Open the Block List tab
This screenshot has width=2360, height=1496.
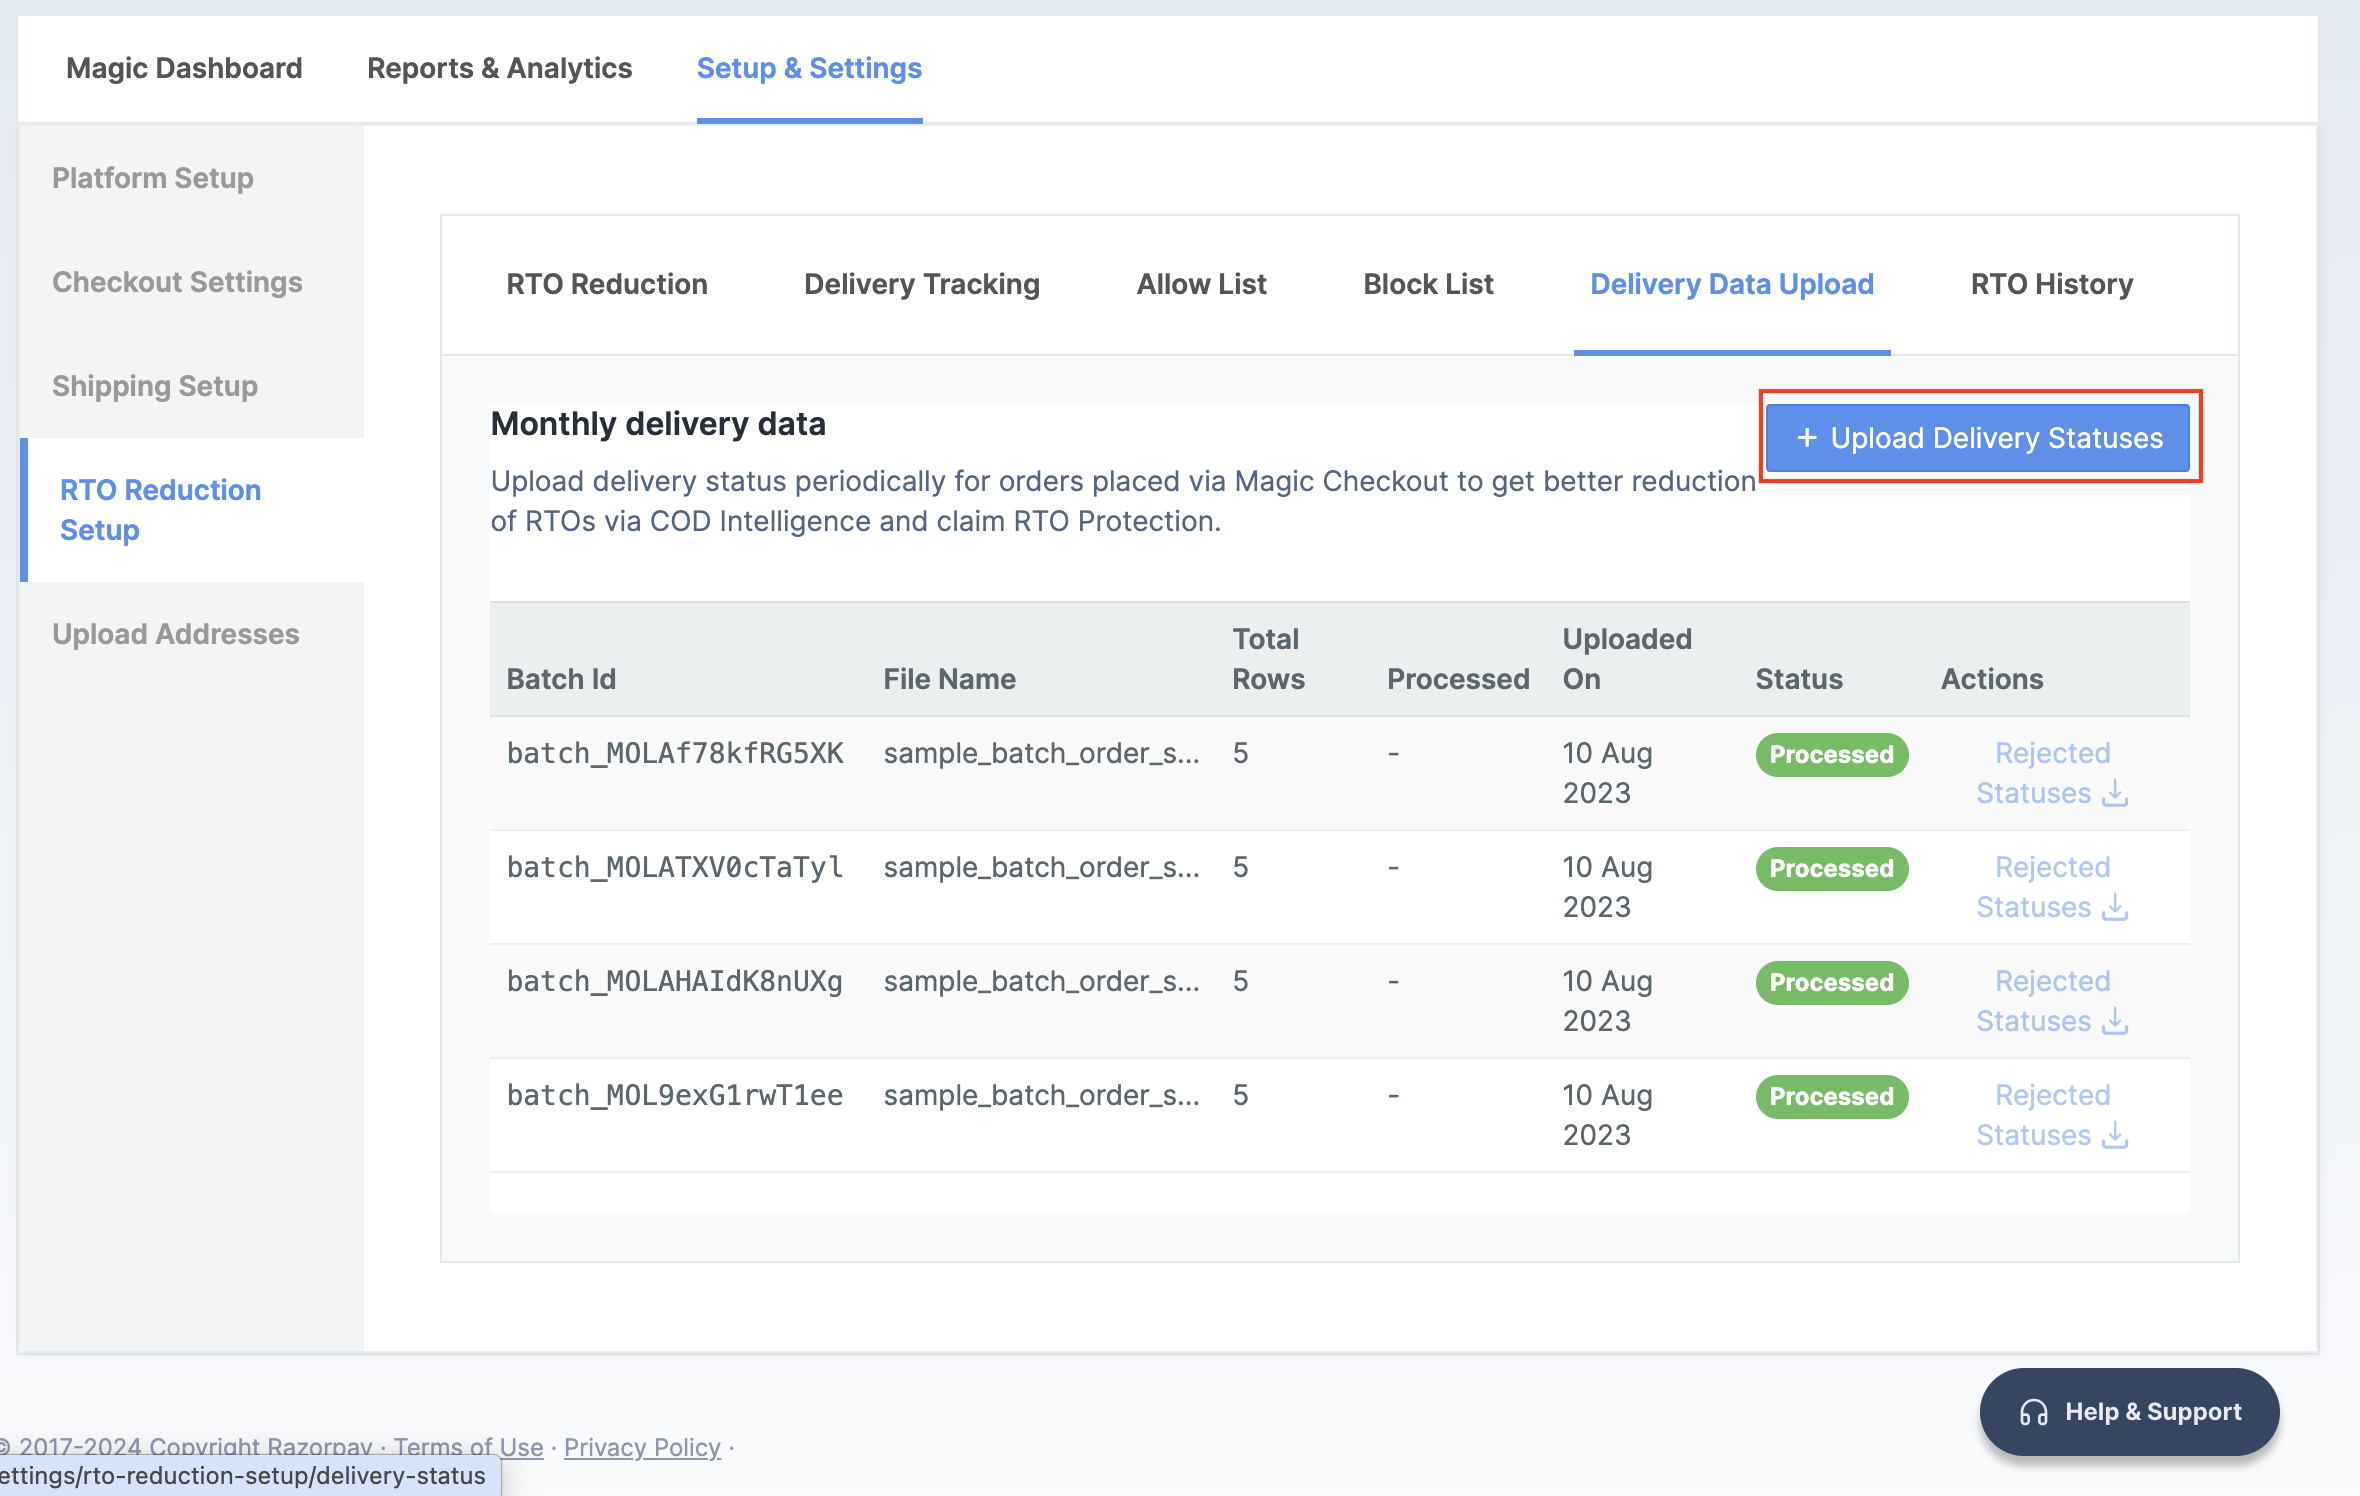pyautogui.click(x=1428, y=284)
